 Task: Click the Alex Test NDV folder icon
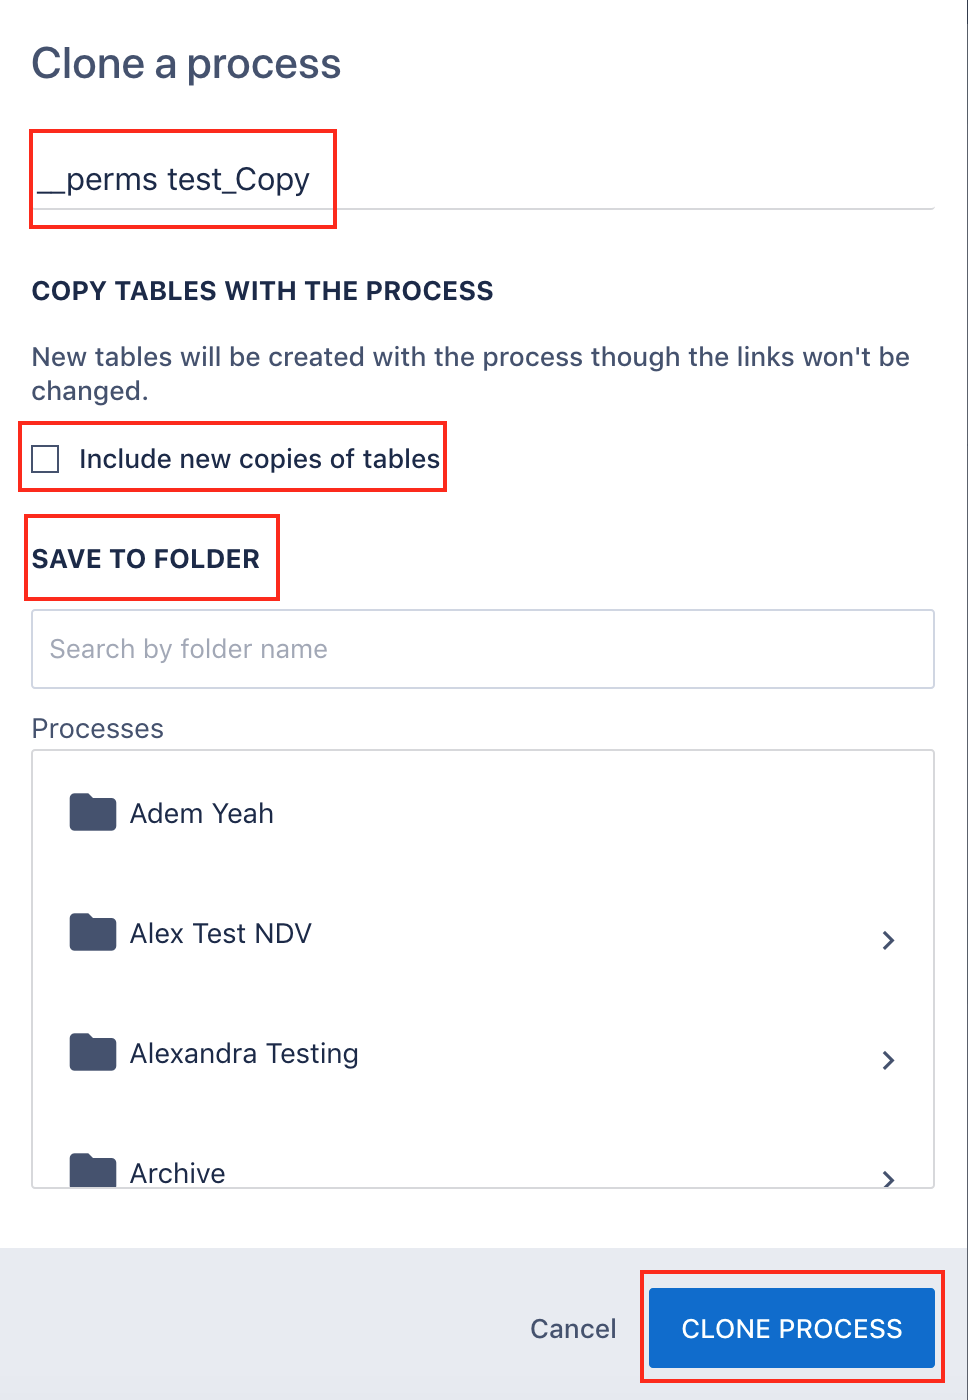pyautogui.click(x=92, y=932)
